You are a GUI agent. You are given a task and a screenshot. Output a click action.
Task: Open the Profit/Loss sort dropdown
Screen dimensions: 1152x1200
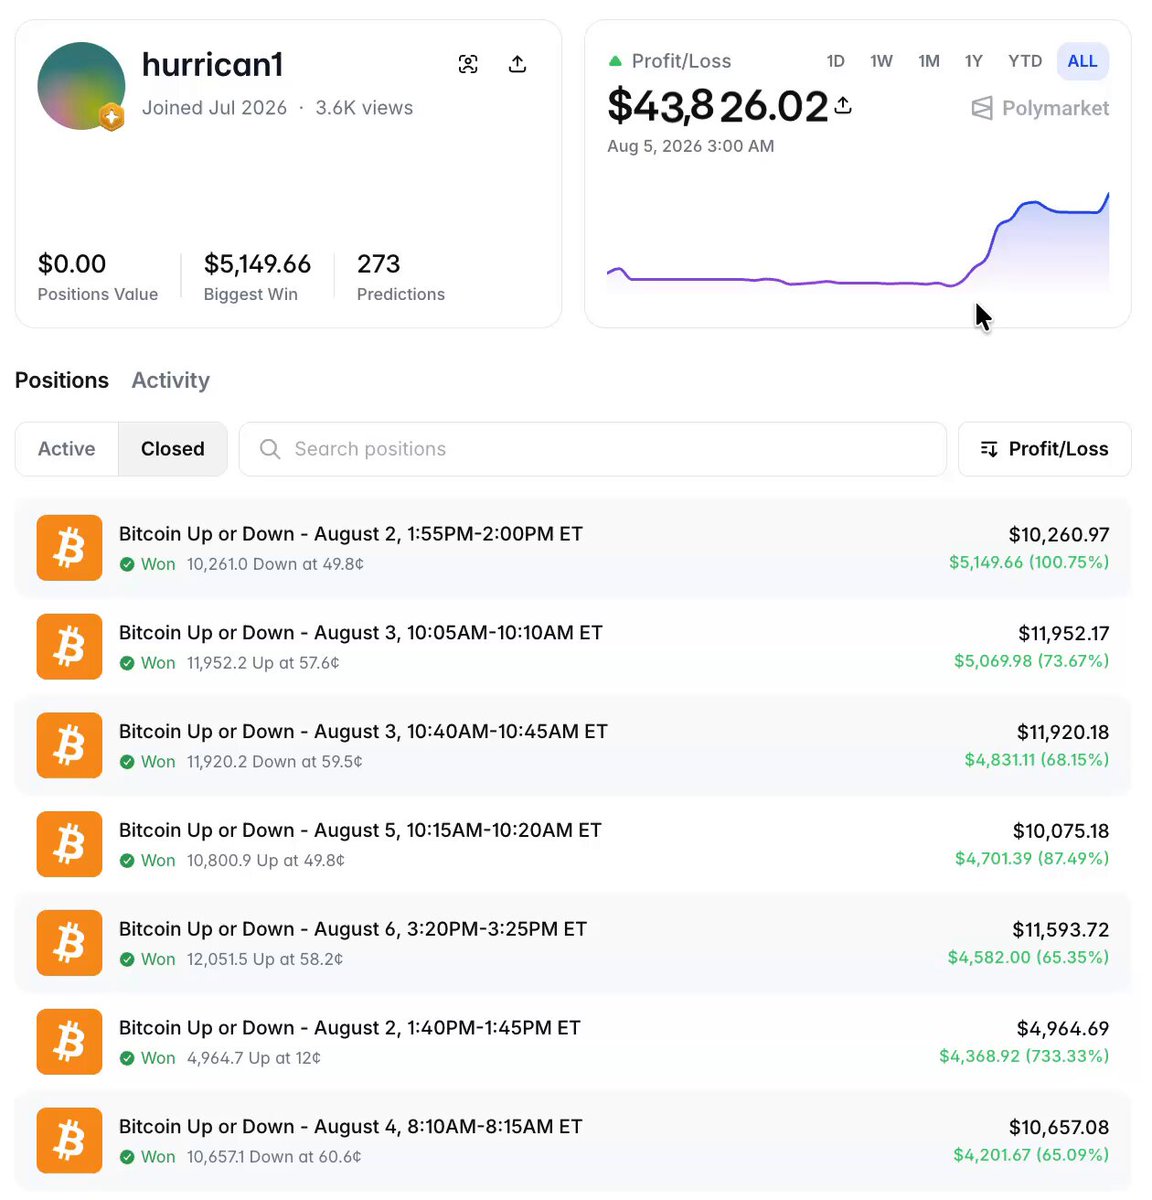pyautogui.click(x=1045, y=449)
